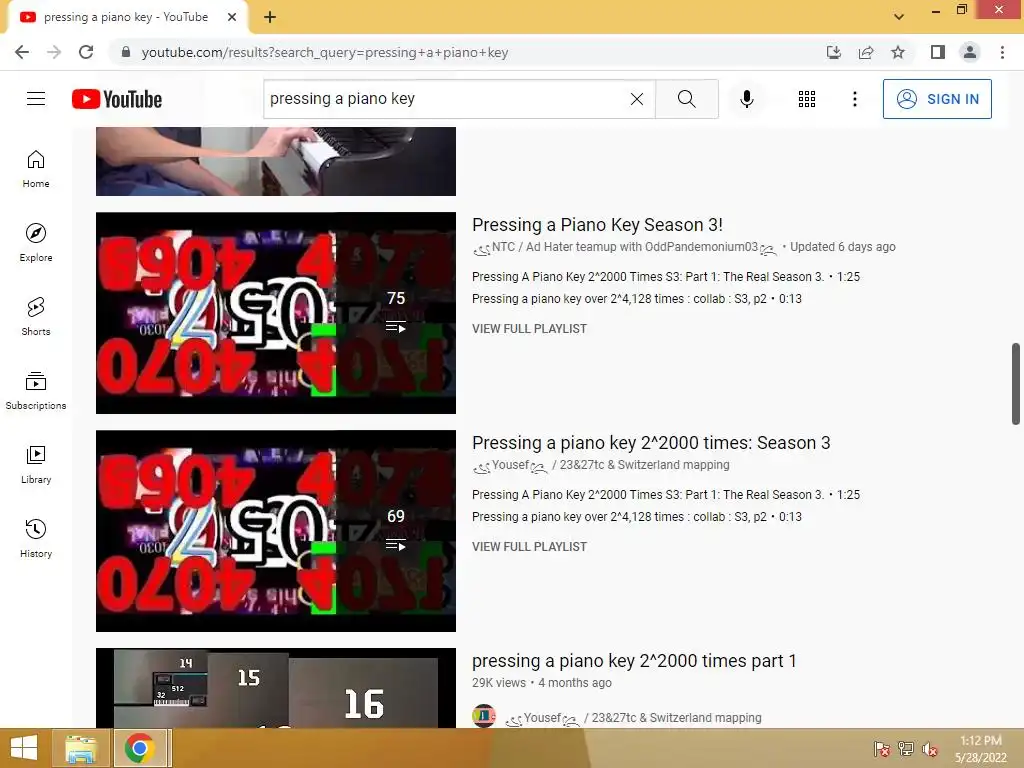
Task: Click the 75-video playlist thumbnail
Action: [x=276, y=313]
